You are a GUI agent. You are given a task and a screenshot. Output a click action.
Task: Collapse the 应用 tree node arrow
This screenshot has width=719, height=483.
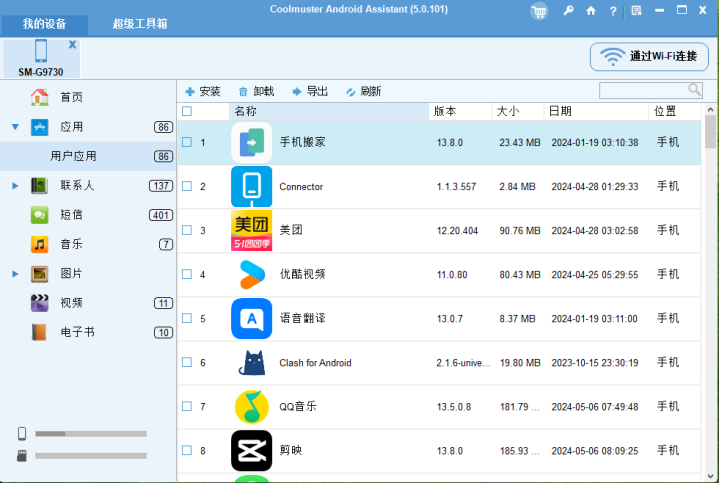click(15, 127)
